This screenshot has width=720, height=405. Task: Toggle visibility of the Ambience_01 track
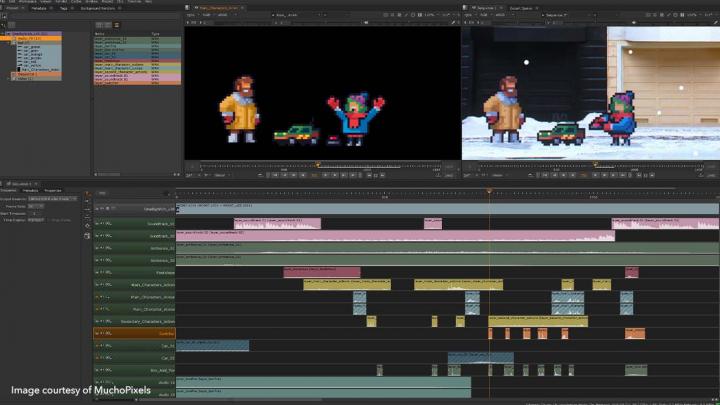coord(103,247)
